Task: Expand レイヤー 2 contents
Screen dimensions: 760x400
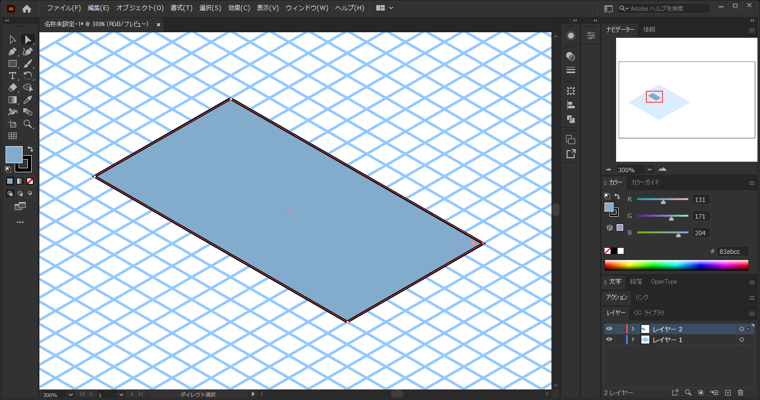Action: [633, 329]
